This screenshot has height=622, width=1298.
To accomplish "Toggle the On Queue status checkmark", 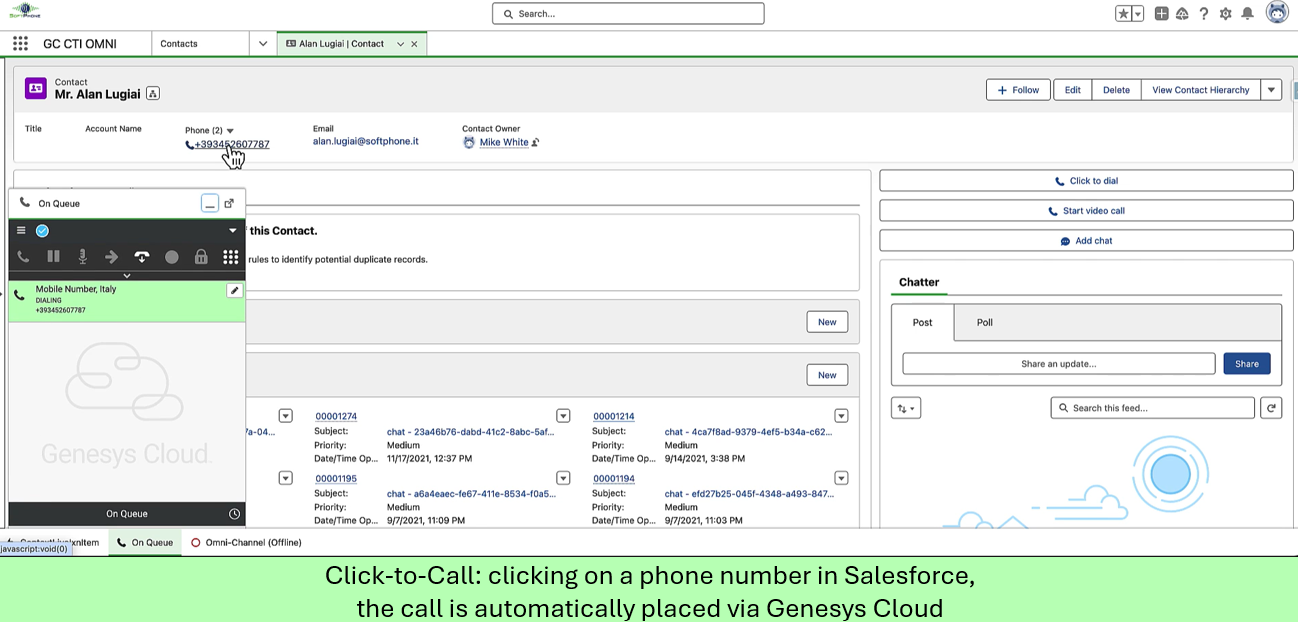I will coord(42,230).
